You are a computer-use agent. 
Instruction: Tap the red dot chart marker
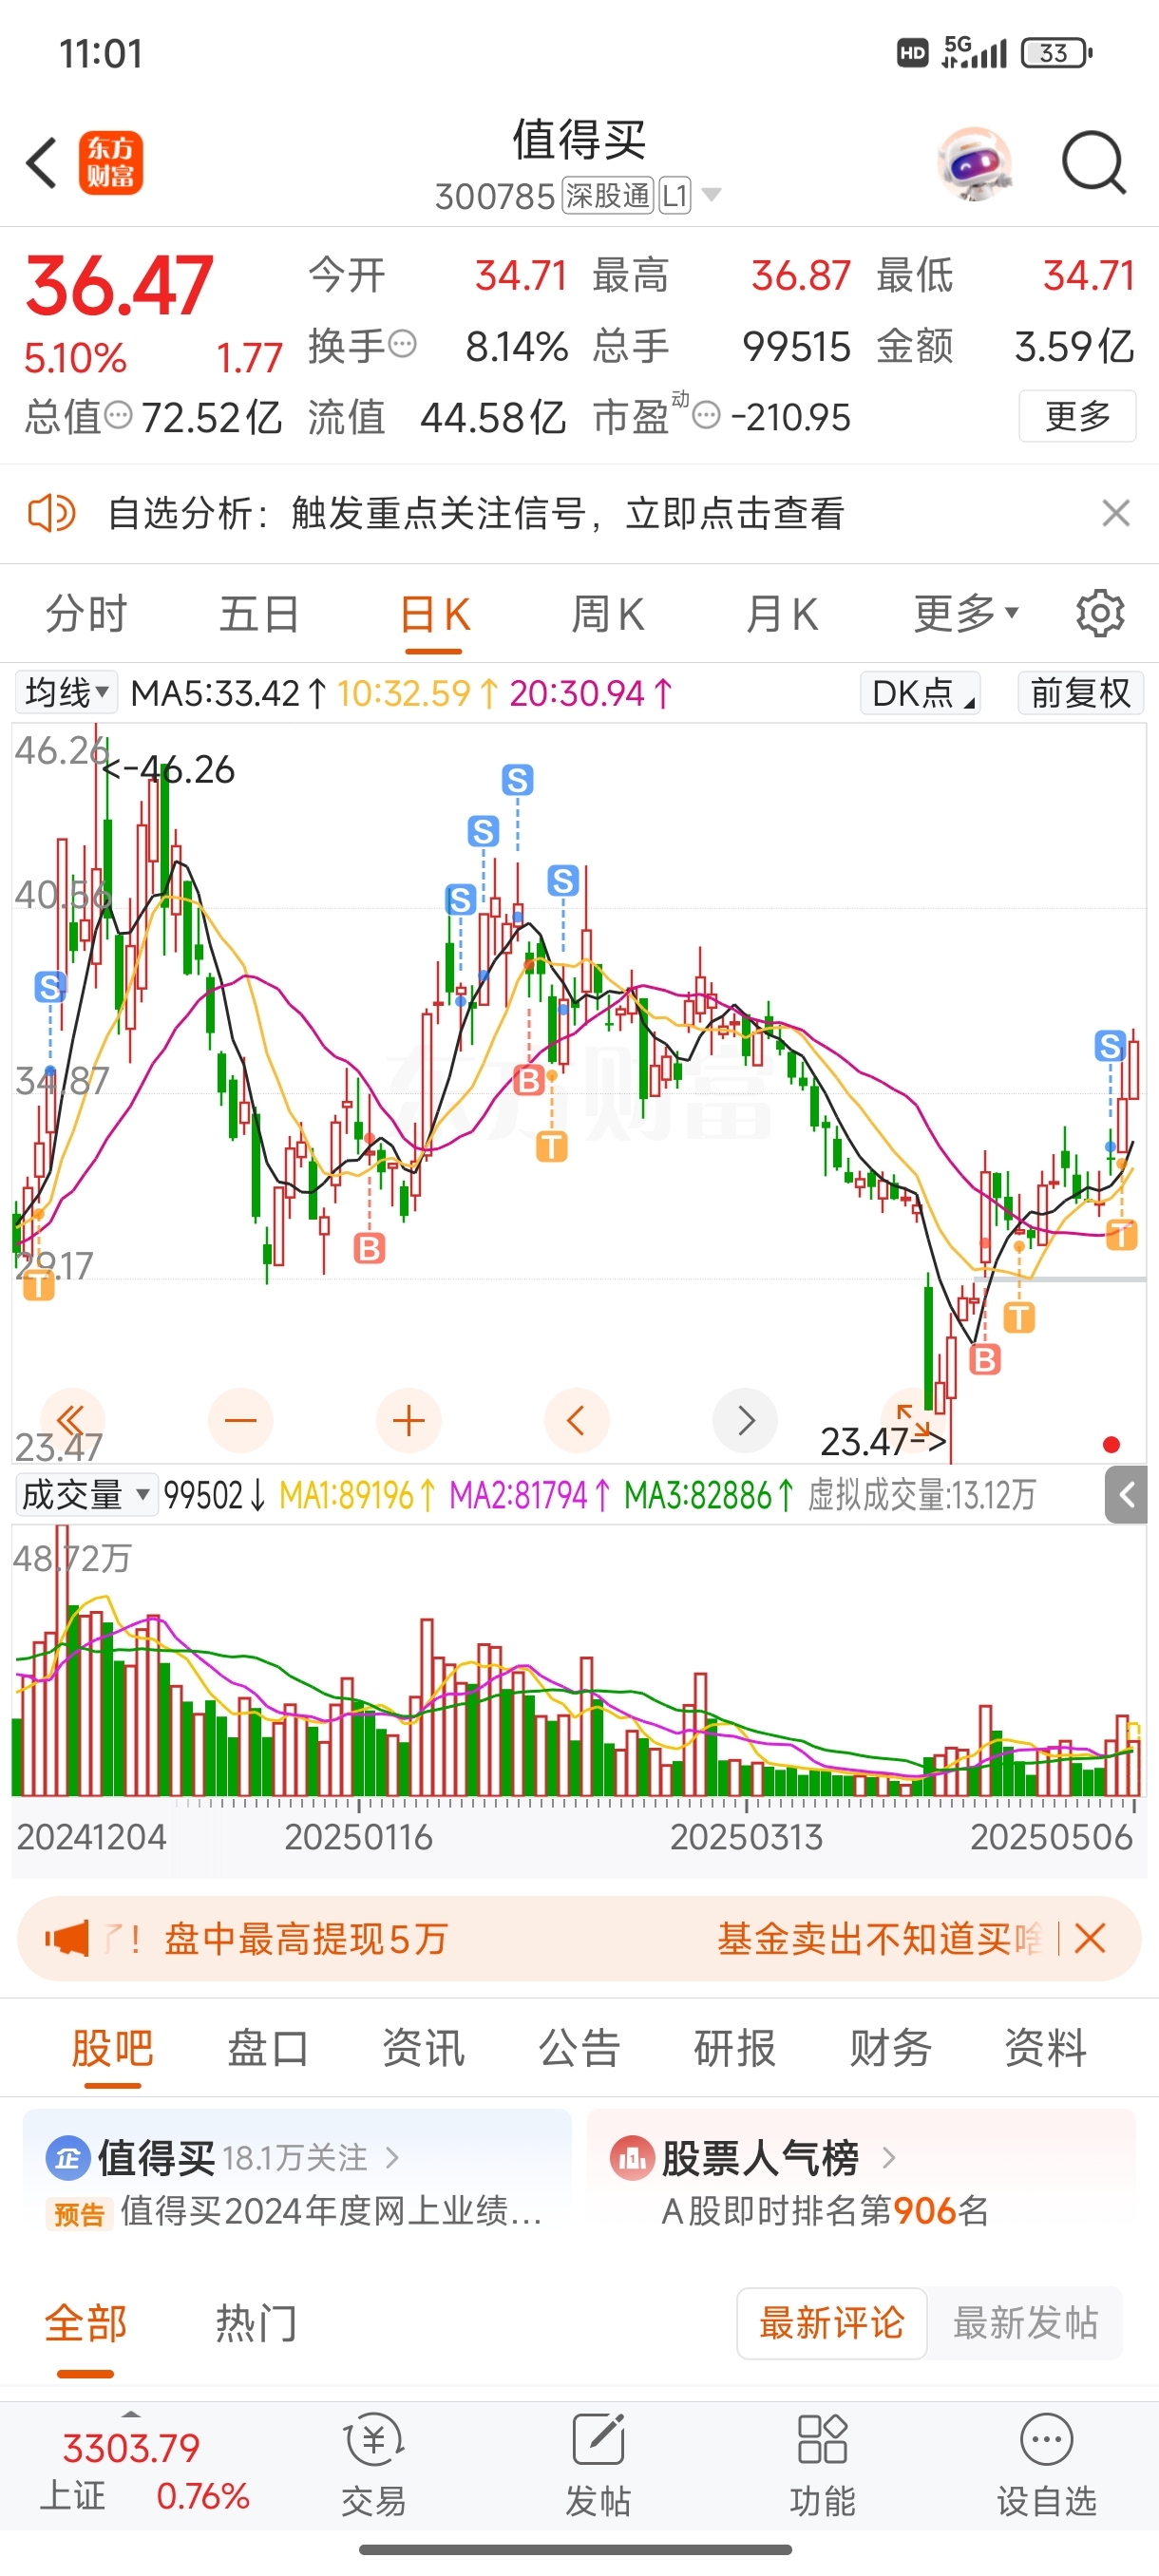click(1111, 1444)
